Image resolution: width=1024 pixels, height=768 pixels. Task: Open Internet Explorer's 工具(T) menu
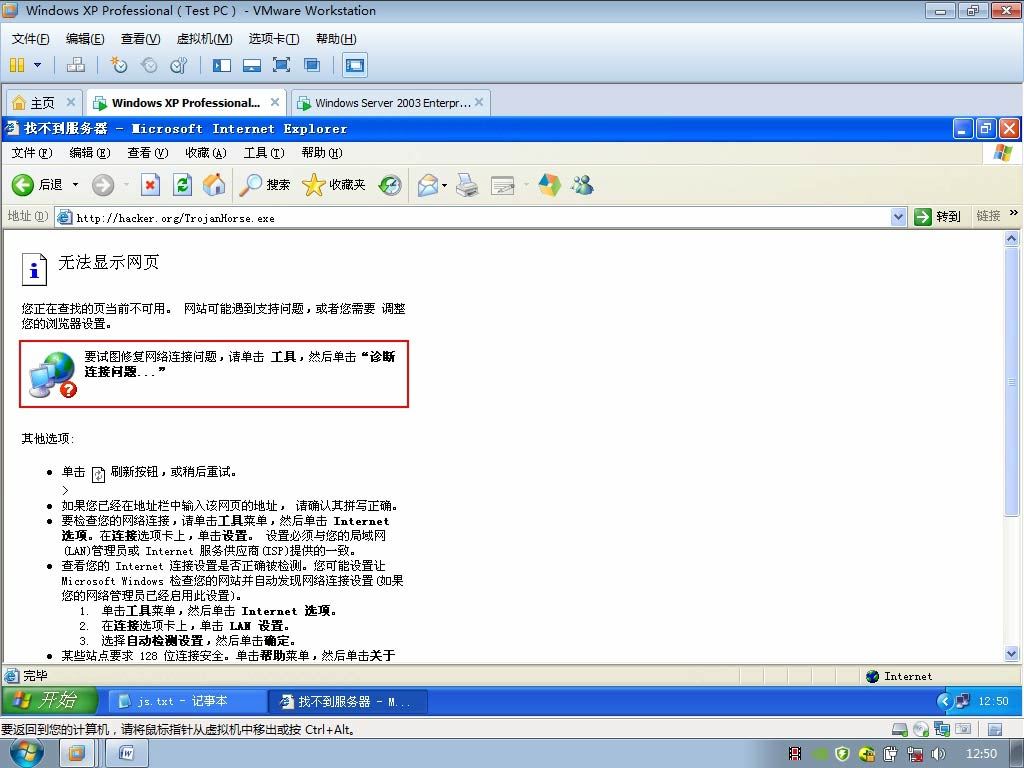pos(264,153)
